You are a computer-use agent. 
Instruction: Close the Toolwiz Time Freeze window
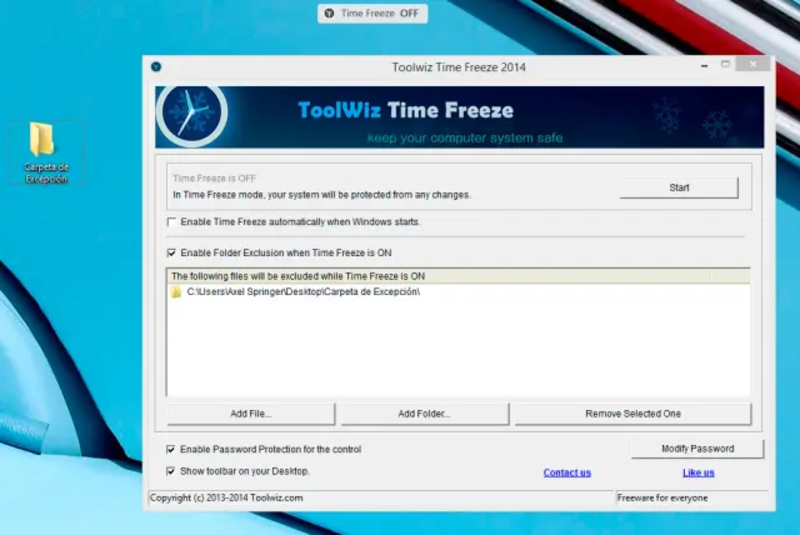pyautogui.click(x=753, y=64)
